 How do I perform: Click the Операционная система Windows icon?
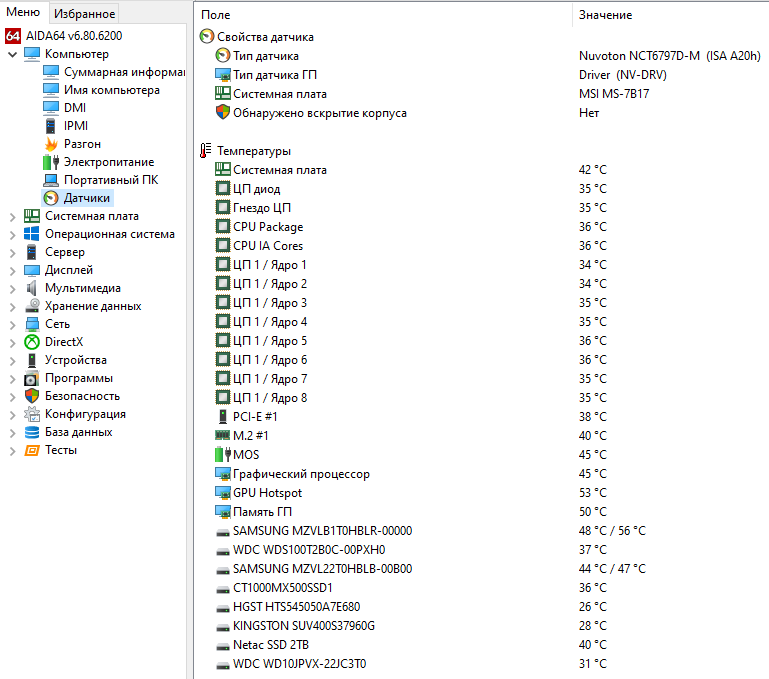(x=32, y=234)
